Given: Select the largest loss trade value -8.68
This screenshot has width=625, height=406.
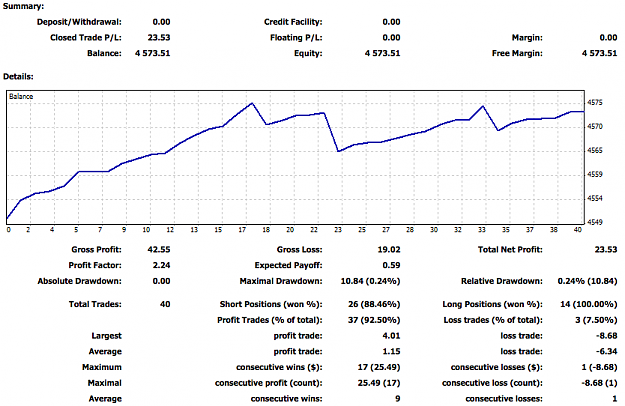Looking at the screenshot, I should tap(607, 336).
